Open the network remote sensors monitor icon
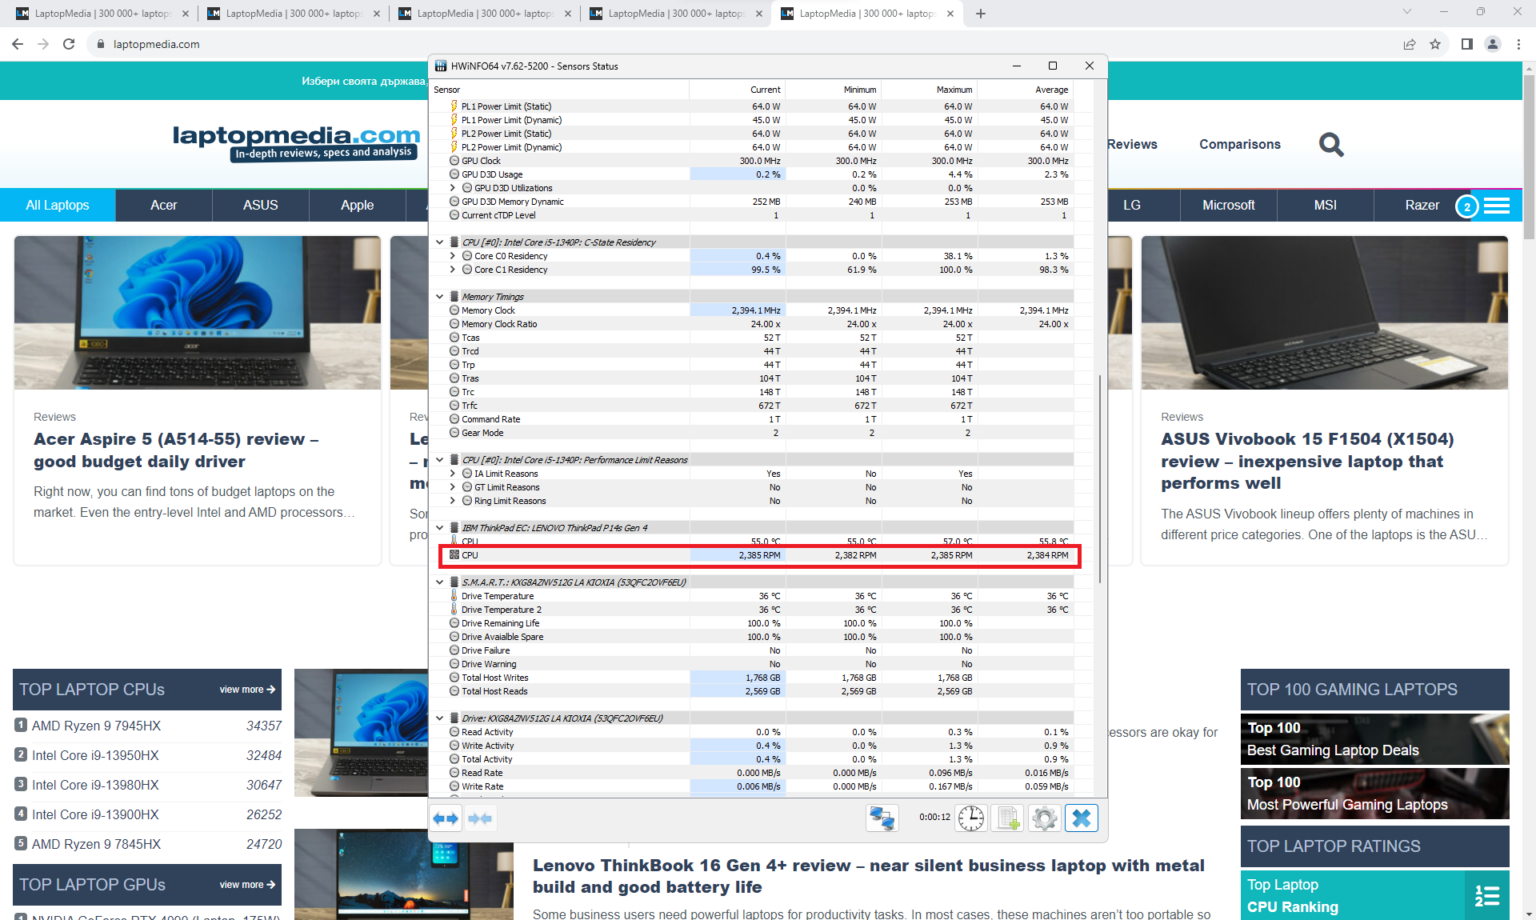This screenshot has height=920, width=1536. 881,818
